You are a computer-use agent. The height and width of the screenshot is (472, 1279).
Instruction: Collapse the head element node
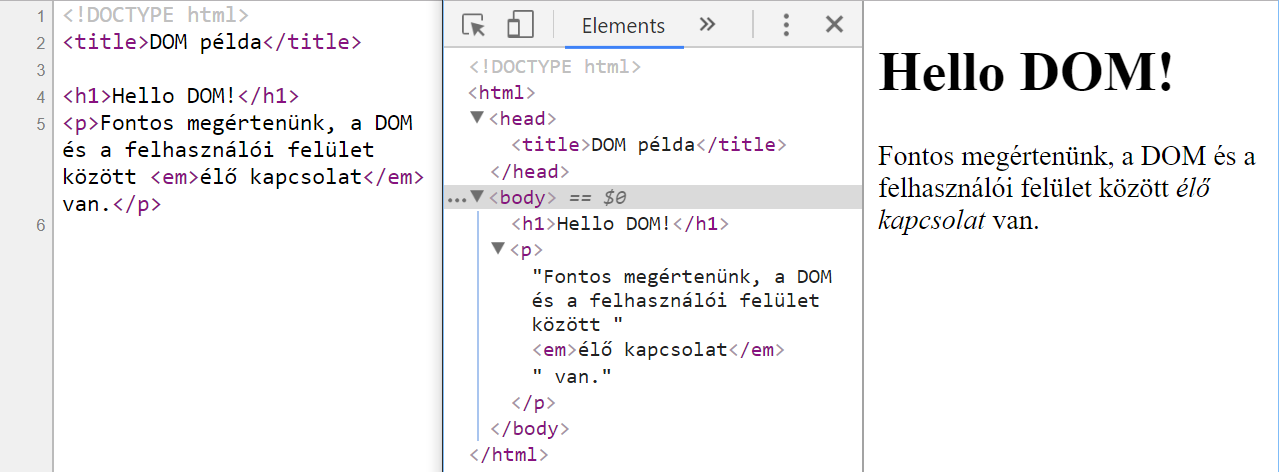tap(477, 119)
